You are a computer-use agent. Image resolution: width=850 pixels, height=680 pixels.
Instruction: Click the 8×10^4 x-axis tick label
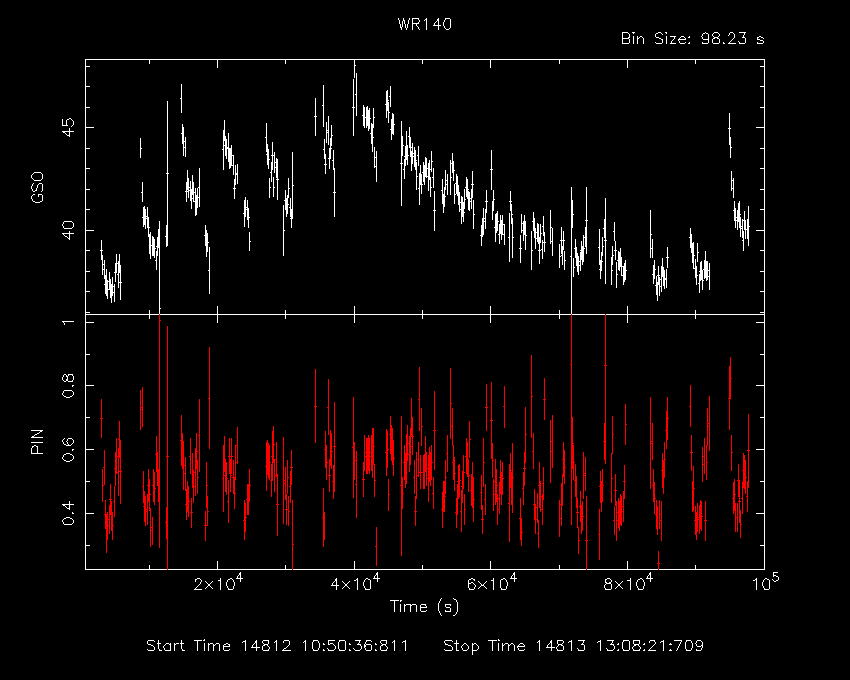point(628,583)
